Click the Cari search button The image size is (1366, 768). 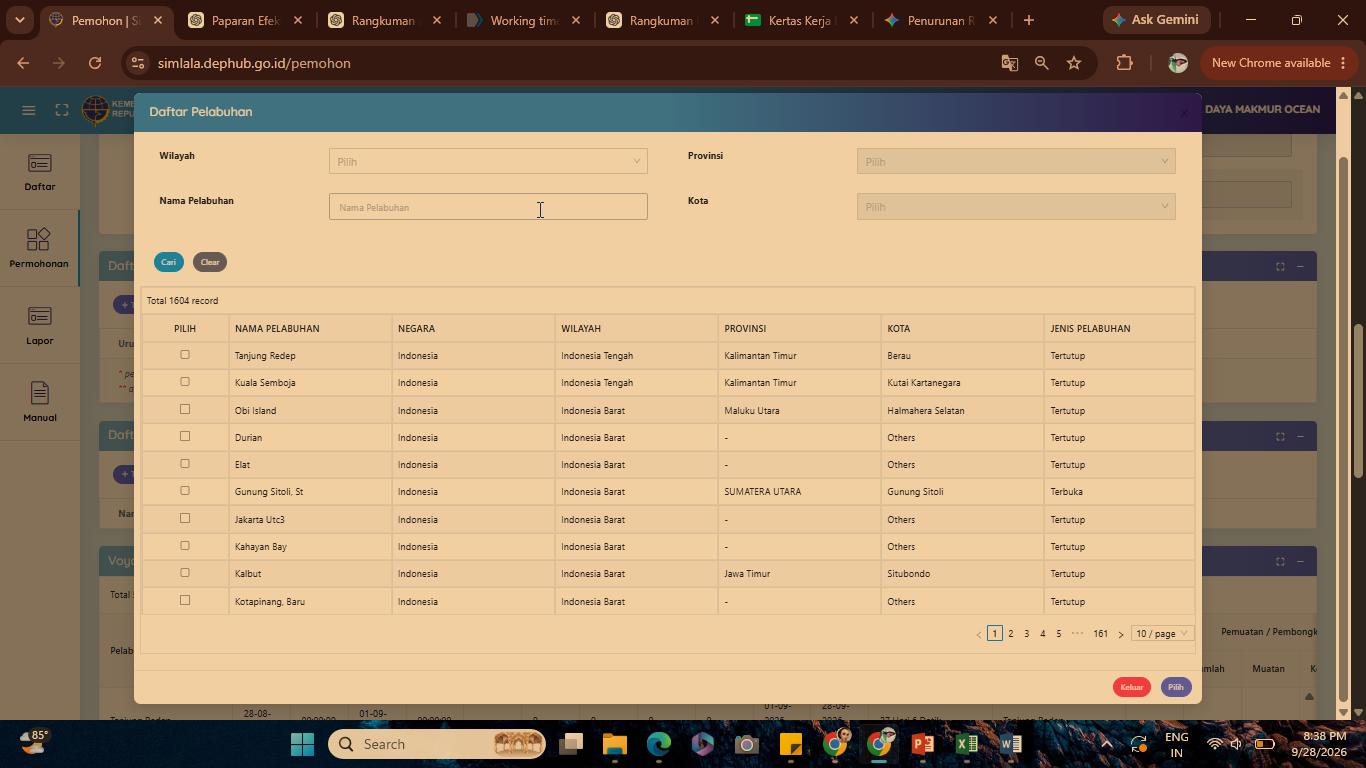click(168, 262)
